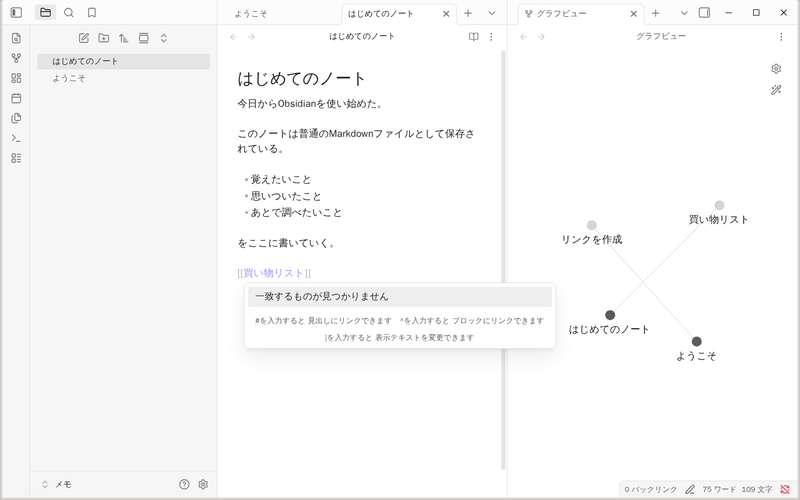The image size is (800, 500).
Task: Navigate forward in graph view pane
Action: 541,37
